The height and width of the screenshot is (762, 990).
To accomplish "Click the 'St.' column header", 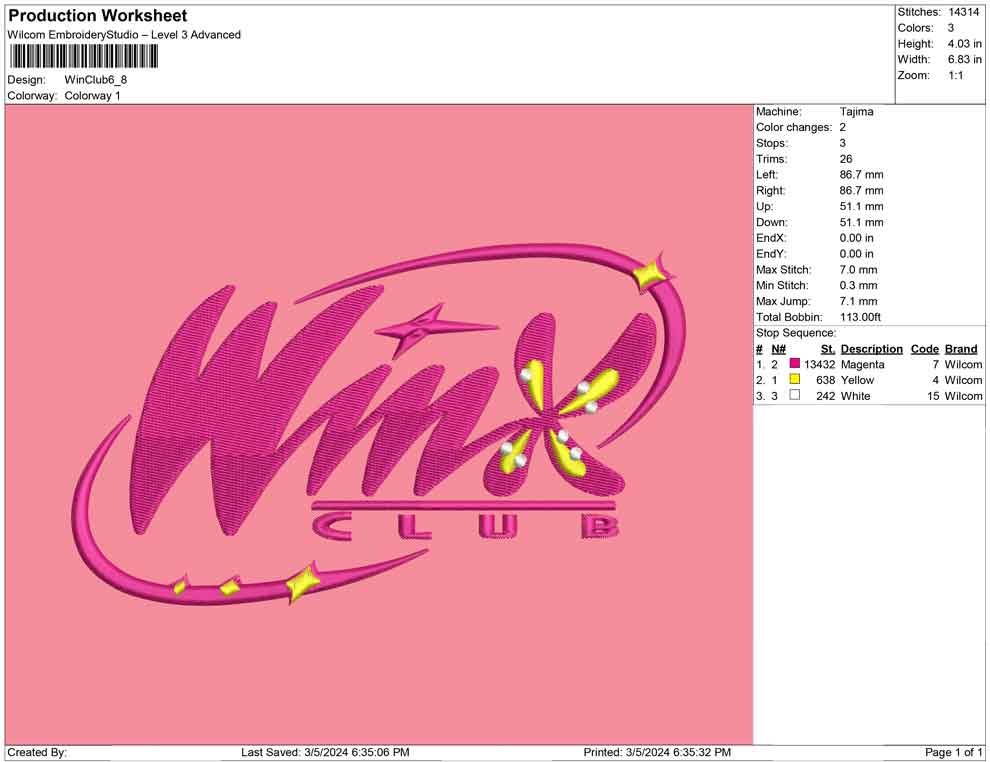I will [x=828, y=349].
